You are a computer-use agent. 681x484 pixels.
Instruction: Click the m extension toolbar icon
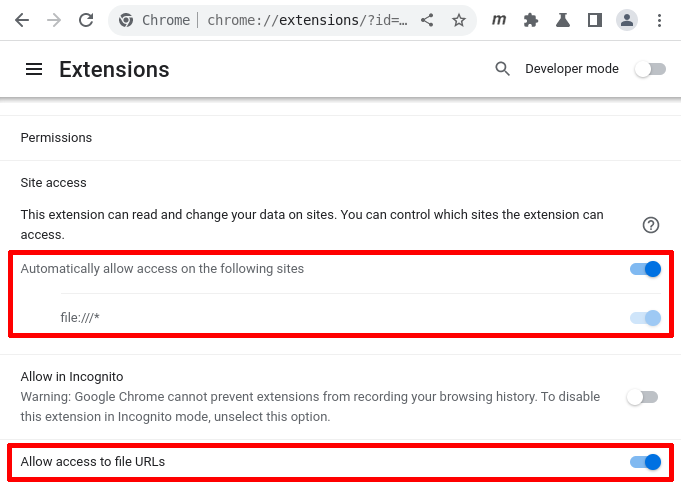click(x=499, y=20)
